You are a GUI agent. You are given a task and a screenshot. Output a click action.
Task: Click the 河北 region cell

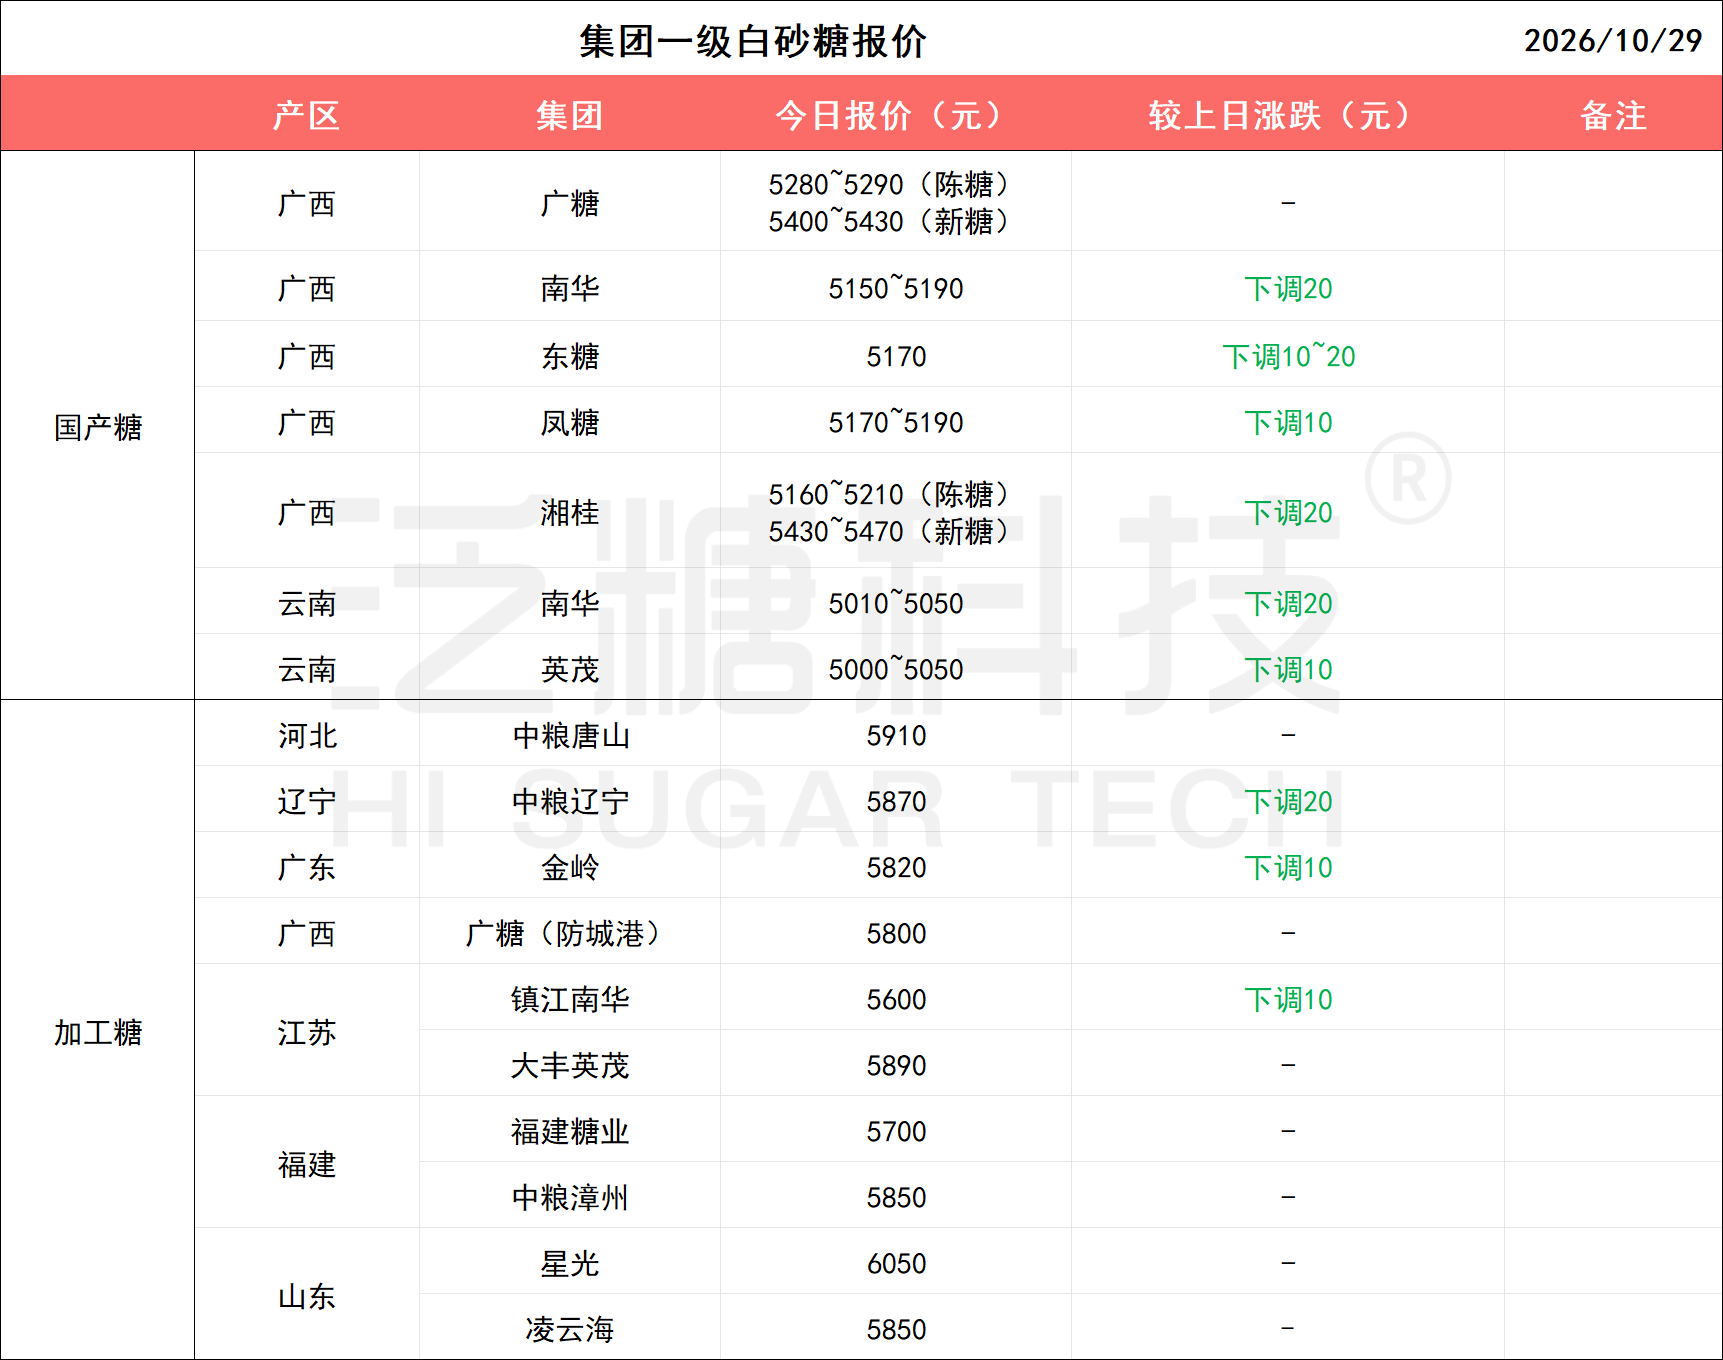[307, 735]
